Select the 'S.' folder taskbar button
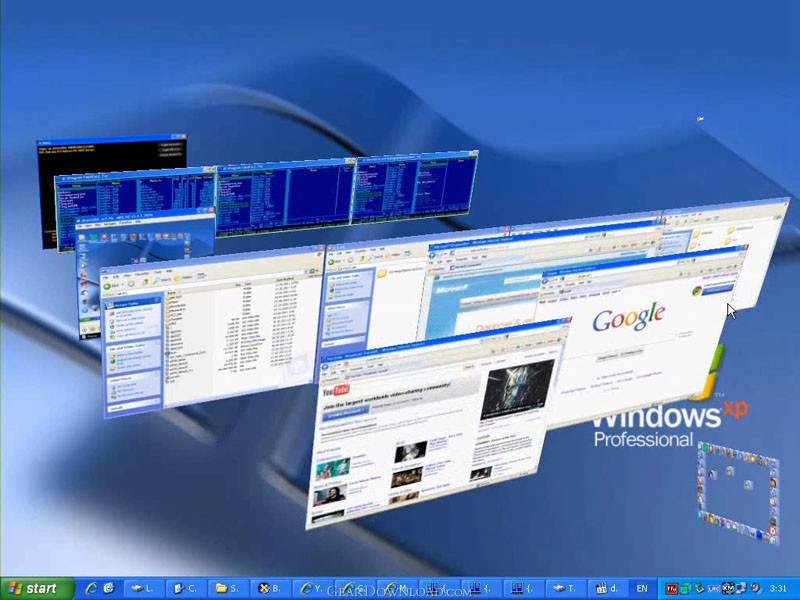The image size is (800, 600). click(x=228, y=588)
